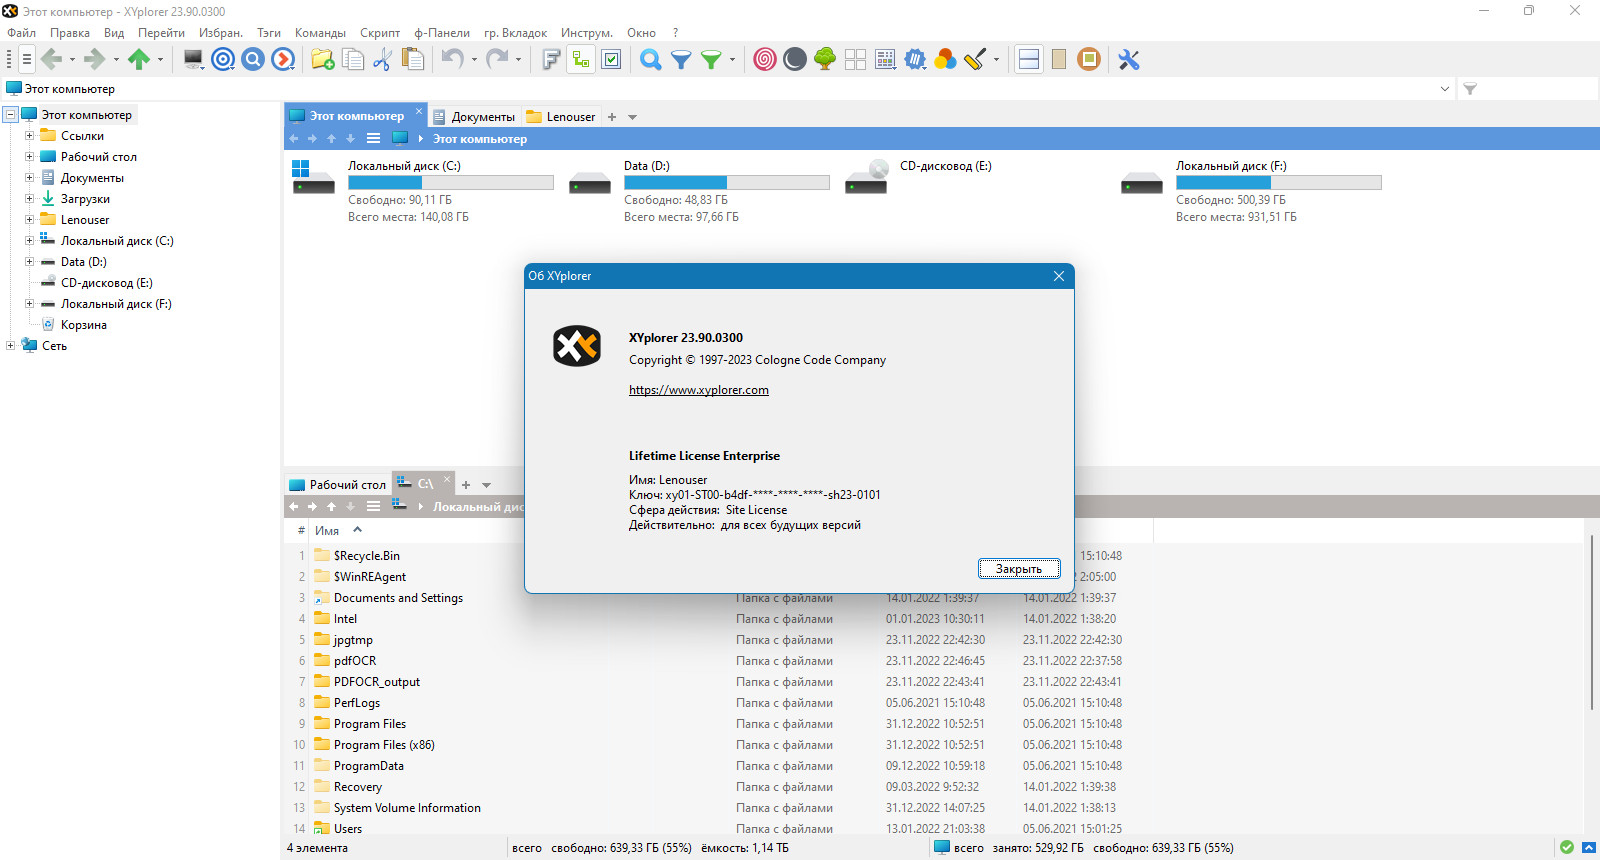Screen dimensions: 1600x860
Task: Click the Cut scissors icon in toolbar
Action: (381, 60)
